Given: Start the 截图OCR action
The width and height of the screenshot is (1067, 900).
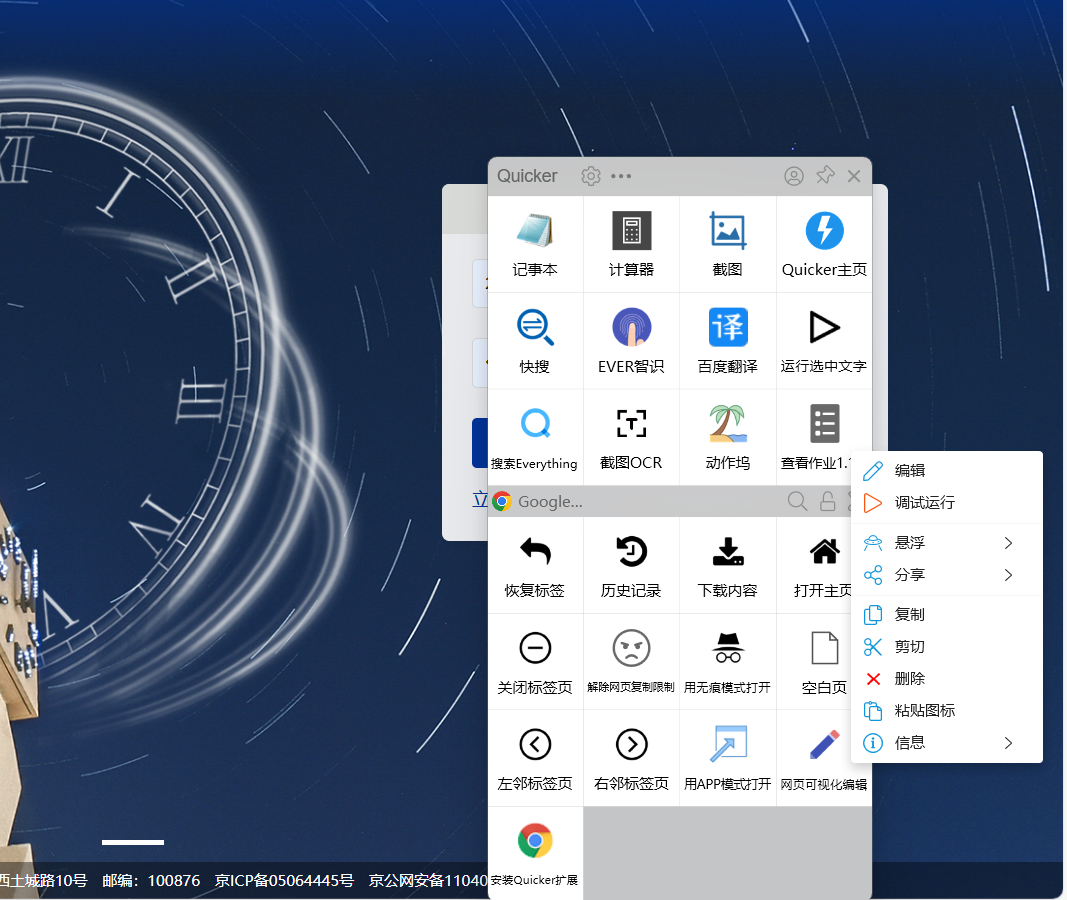Looking at the screenshot, I should point(631,437).
